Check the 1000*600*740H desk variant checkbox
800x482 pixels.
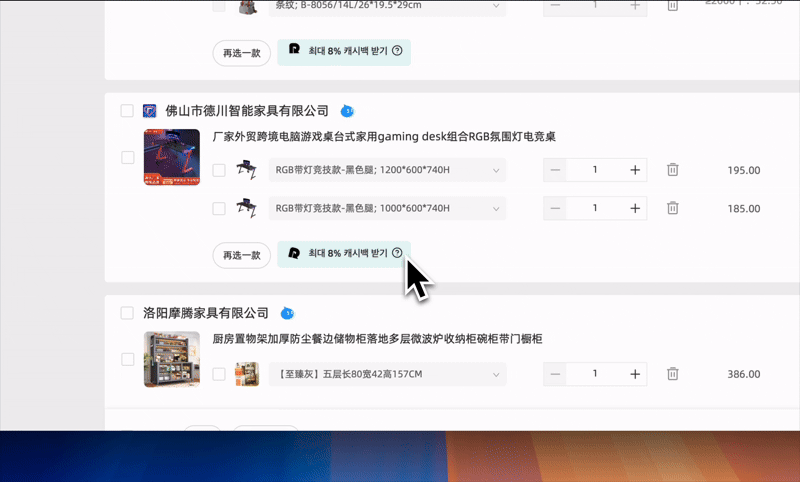[219, 208]
